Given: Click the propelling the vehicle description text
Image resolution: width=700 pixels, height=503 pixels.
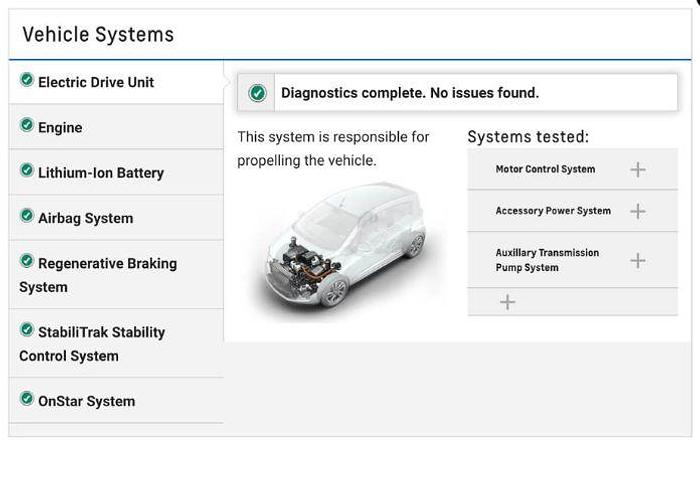Looking at the screenshot, I should click(x=333, y=149).
